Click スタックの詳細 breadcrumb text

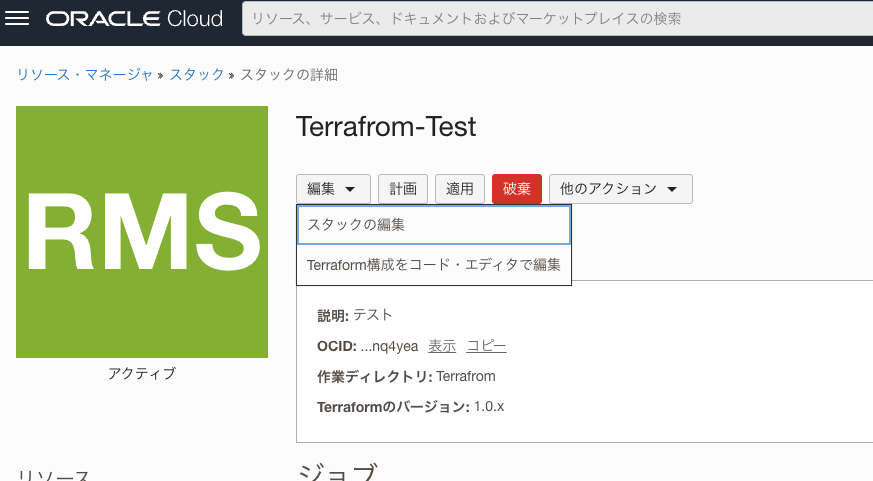[289, 75]
